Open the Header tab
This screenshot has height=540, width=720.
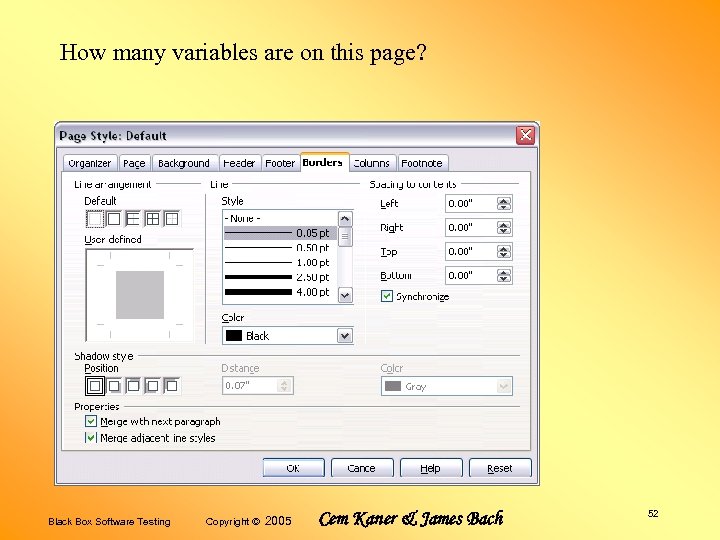[239, 163]
